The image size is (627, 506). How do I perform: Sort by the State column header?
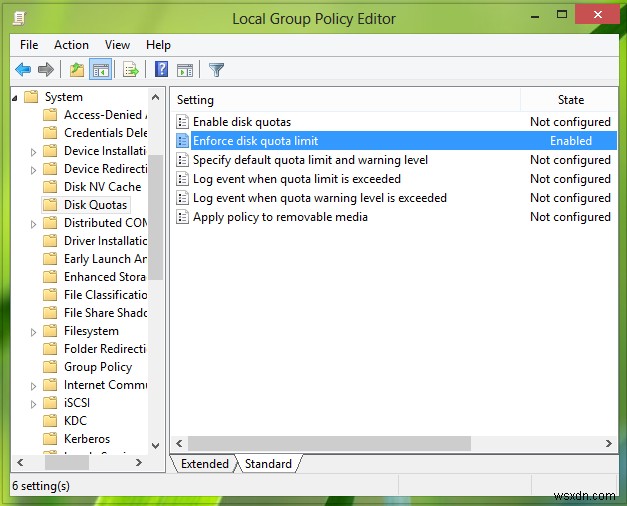coord(569,100)
